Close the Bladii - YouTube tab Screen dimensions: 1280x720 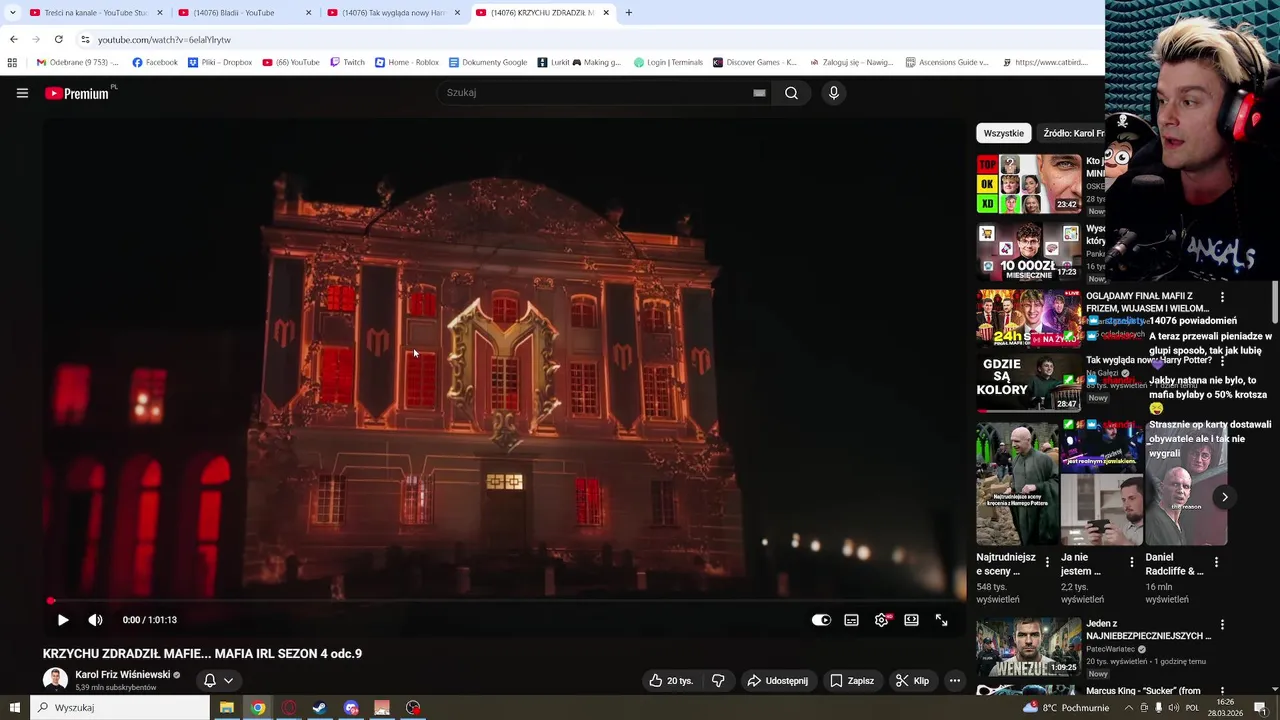[x=308, y=13]
